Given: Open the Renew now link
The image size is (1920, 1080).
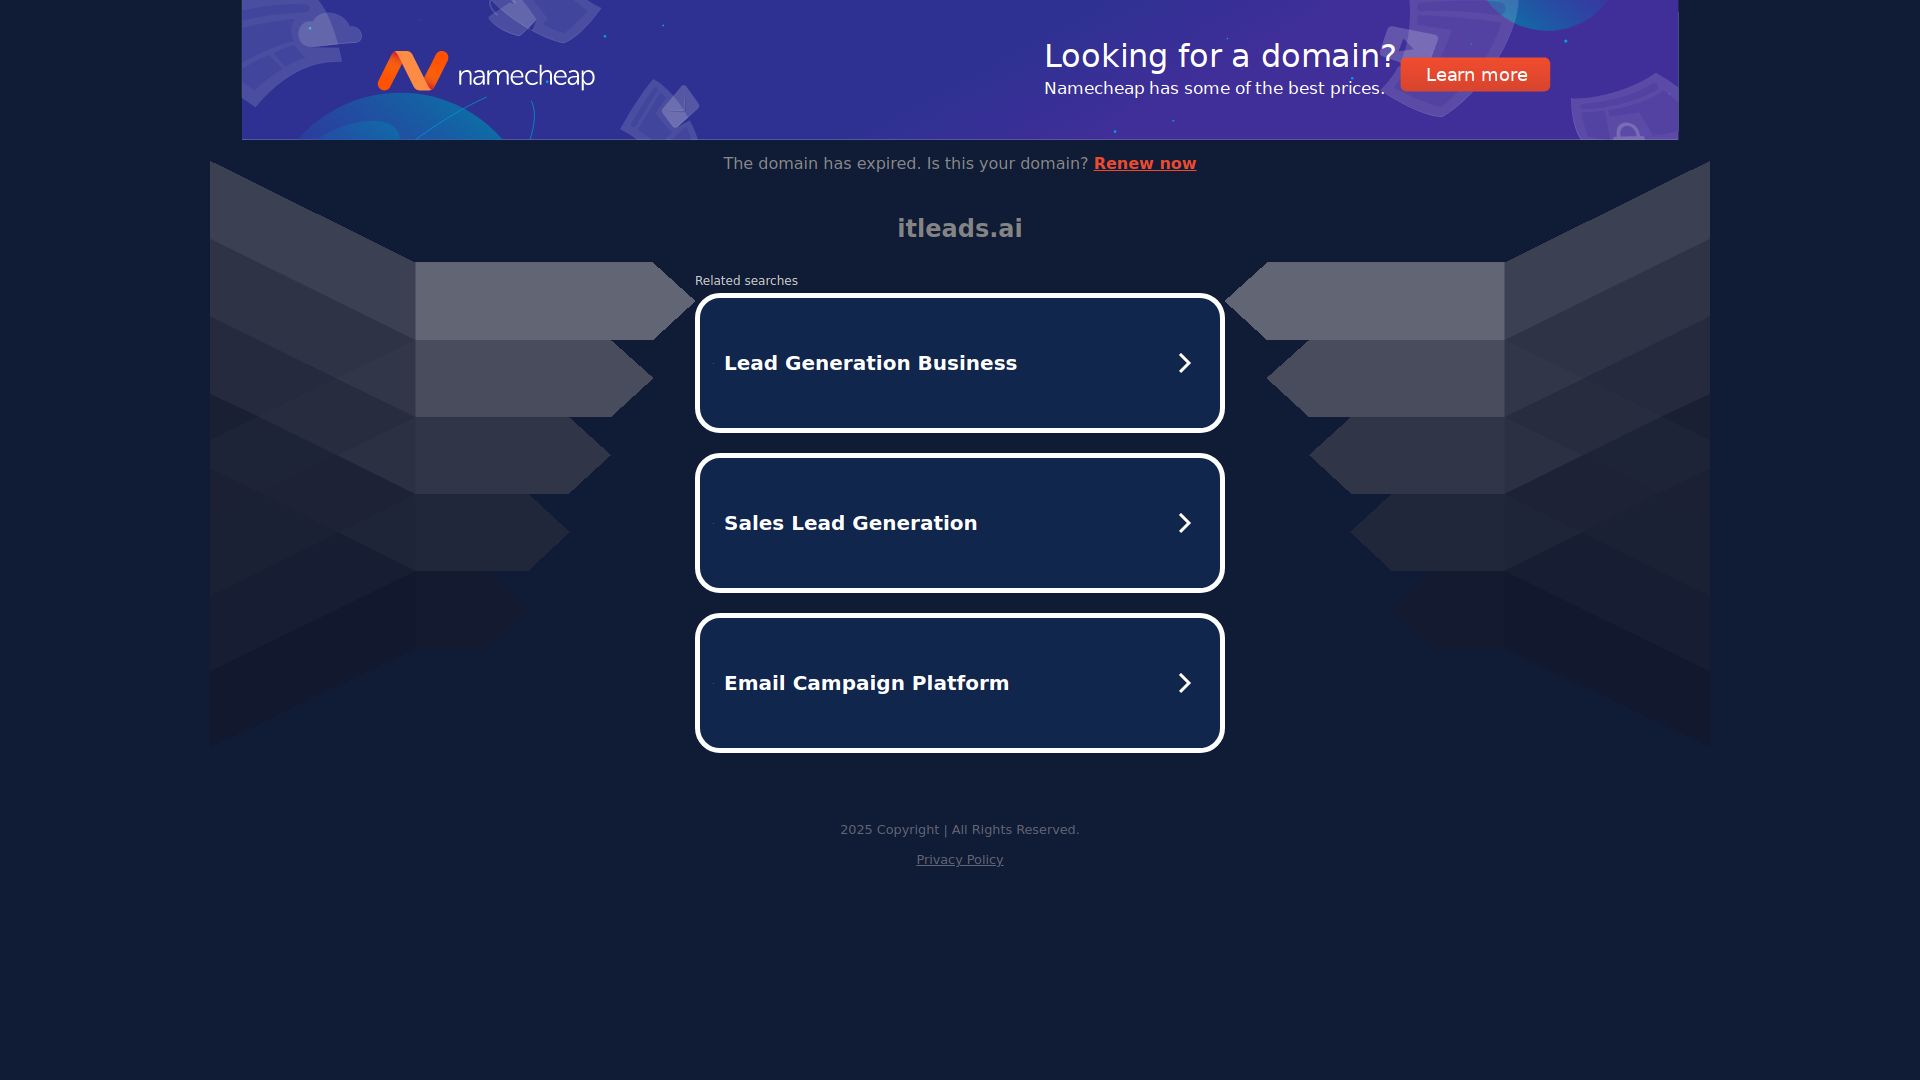Looking at the screenshot, I should (x=1144, y=163).
